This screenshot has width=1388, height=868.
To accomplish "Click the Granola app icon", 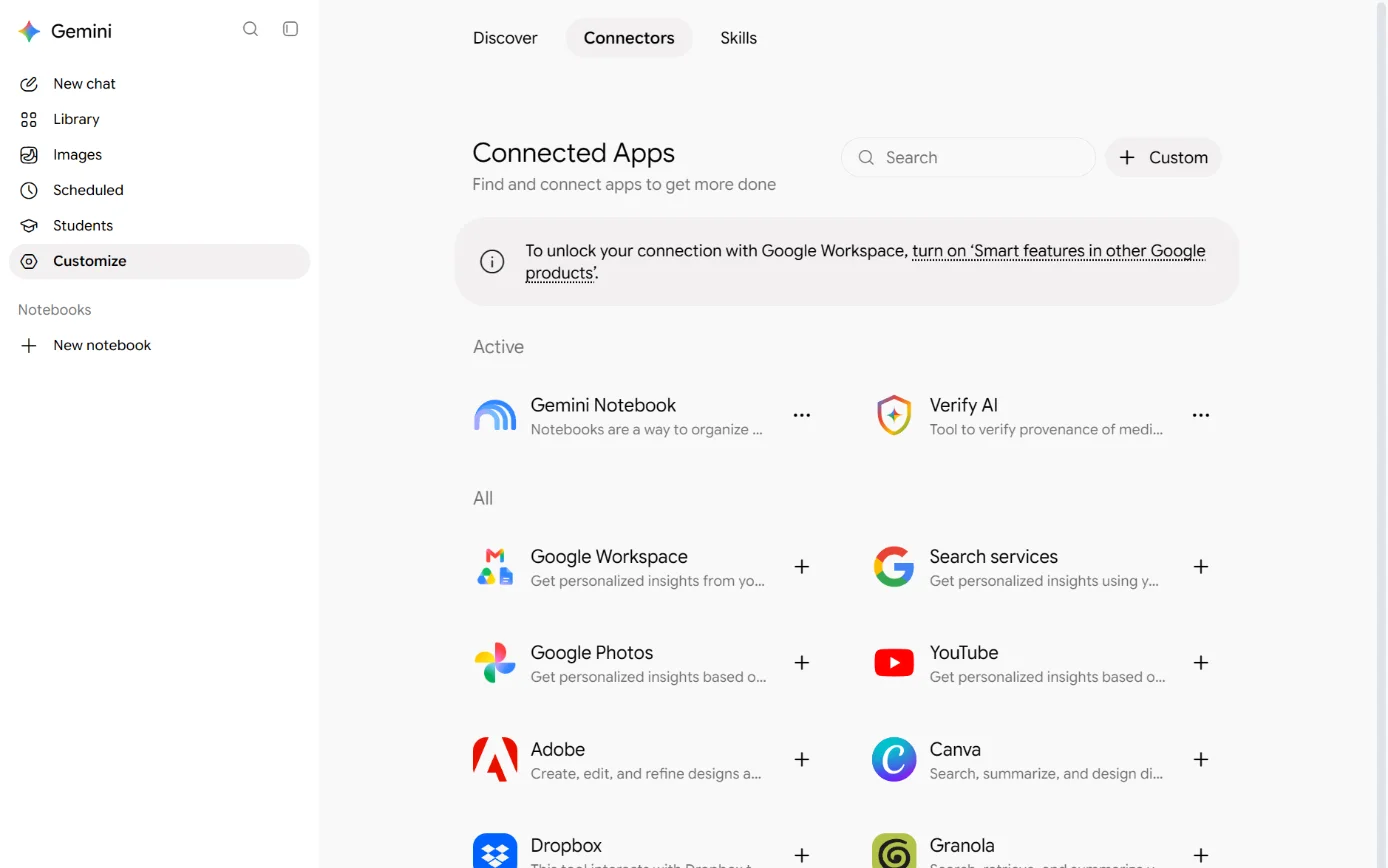I will click(894, 851).
